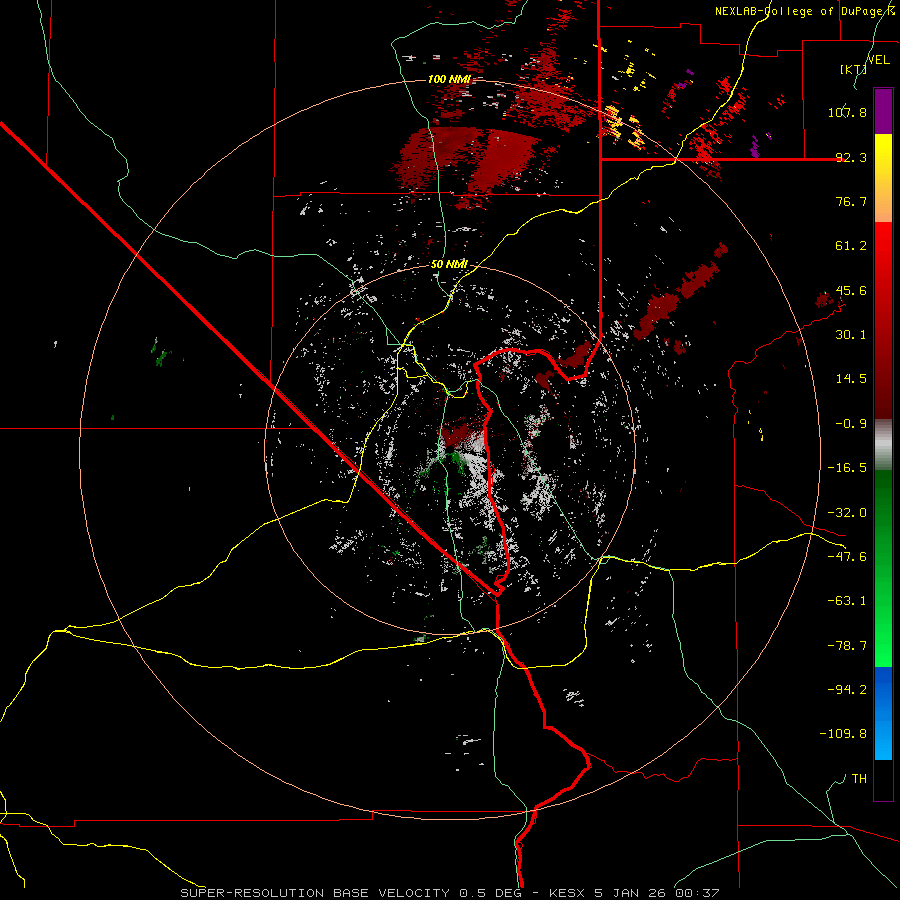900x900 pixels.
Task: Click the 30.1 velocity scale label
Action: click(x=851, y=335)
